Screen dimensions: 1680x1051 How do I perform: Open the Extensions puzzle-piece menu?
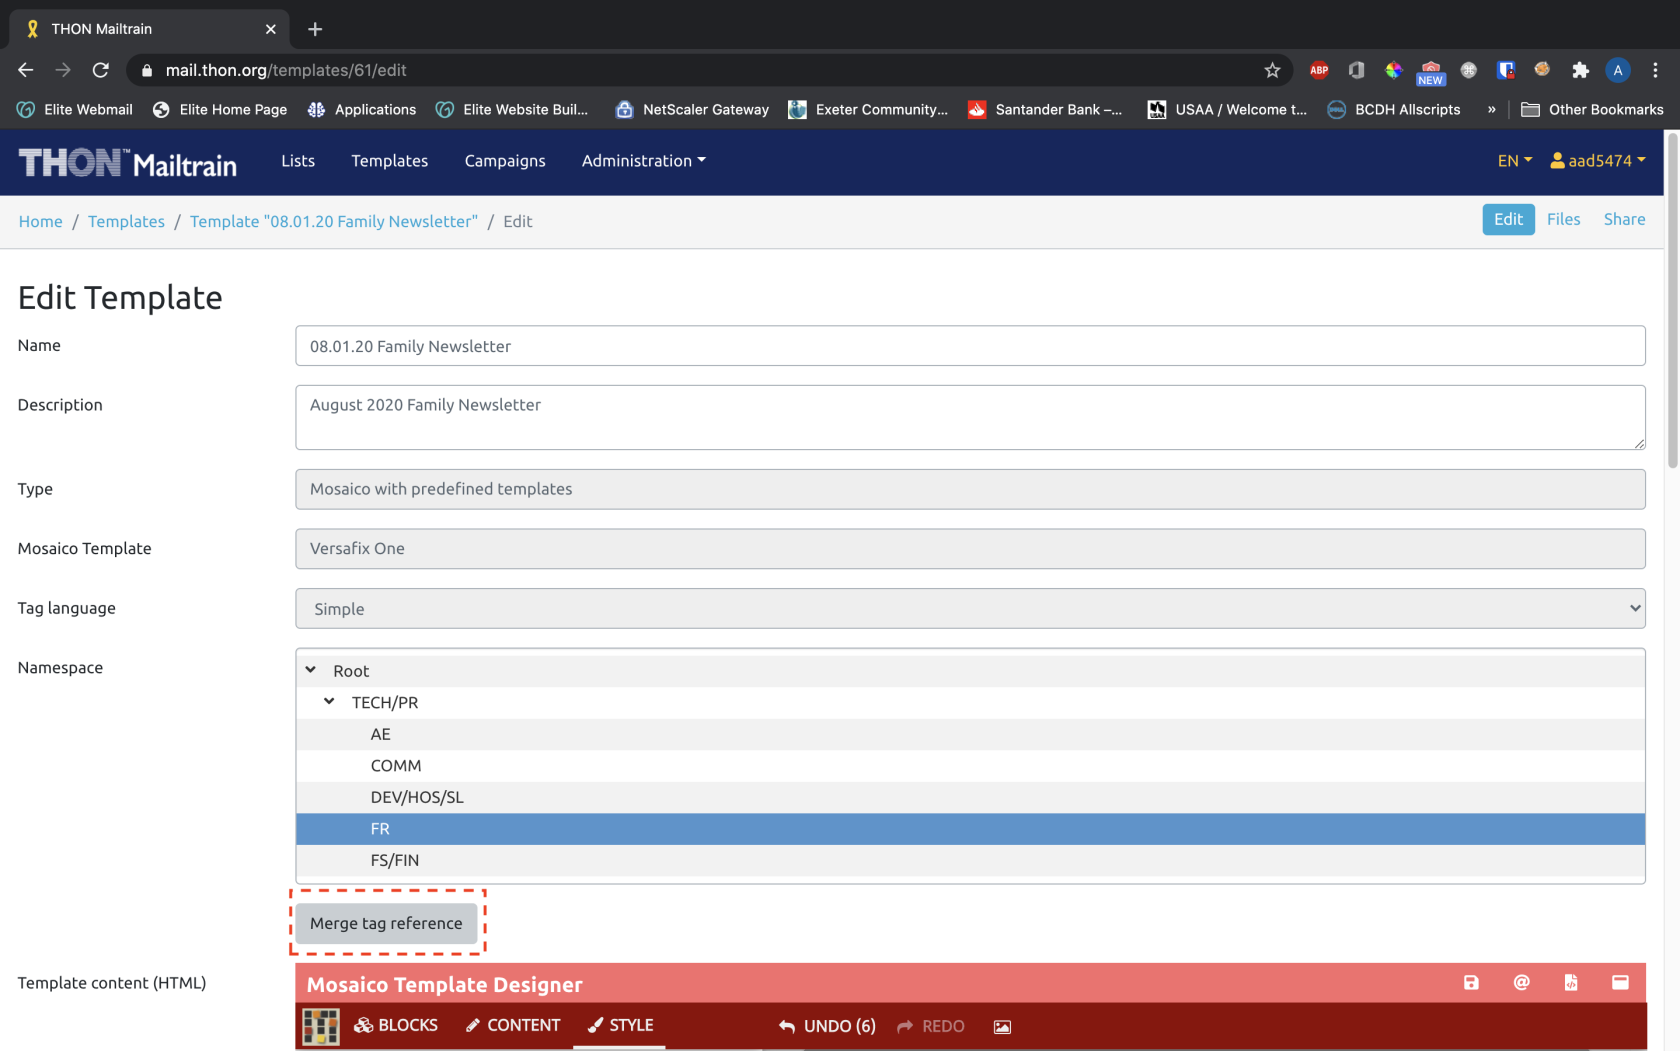[x=1580, y=70]
